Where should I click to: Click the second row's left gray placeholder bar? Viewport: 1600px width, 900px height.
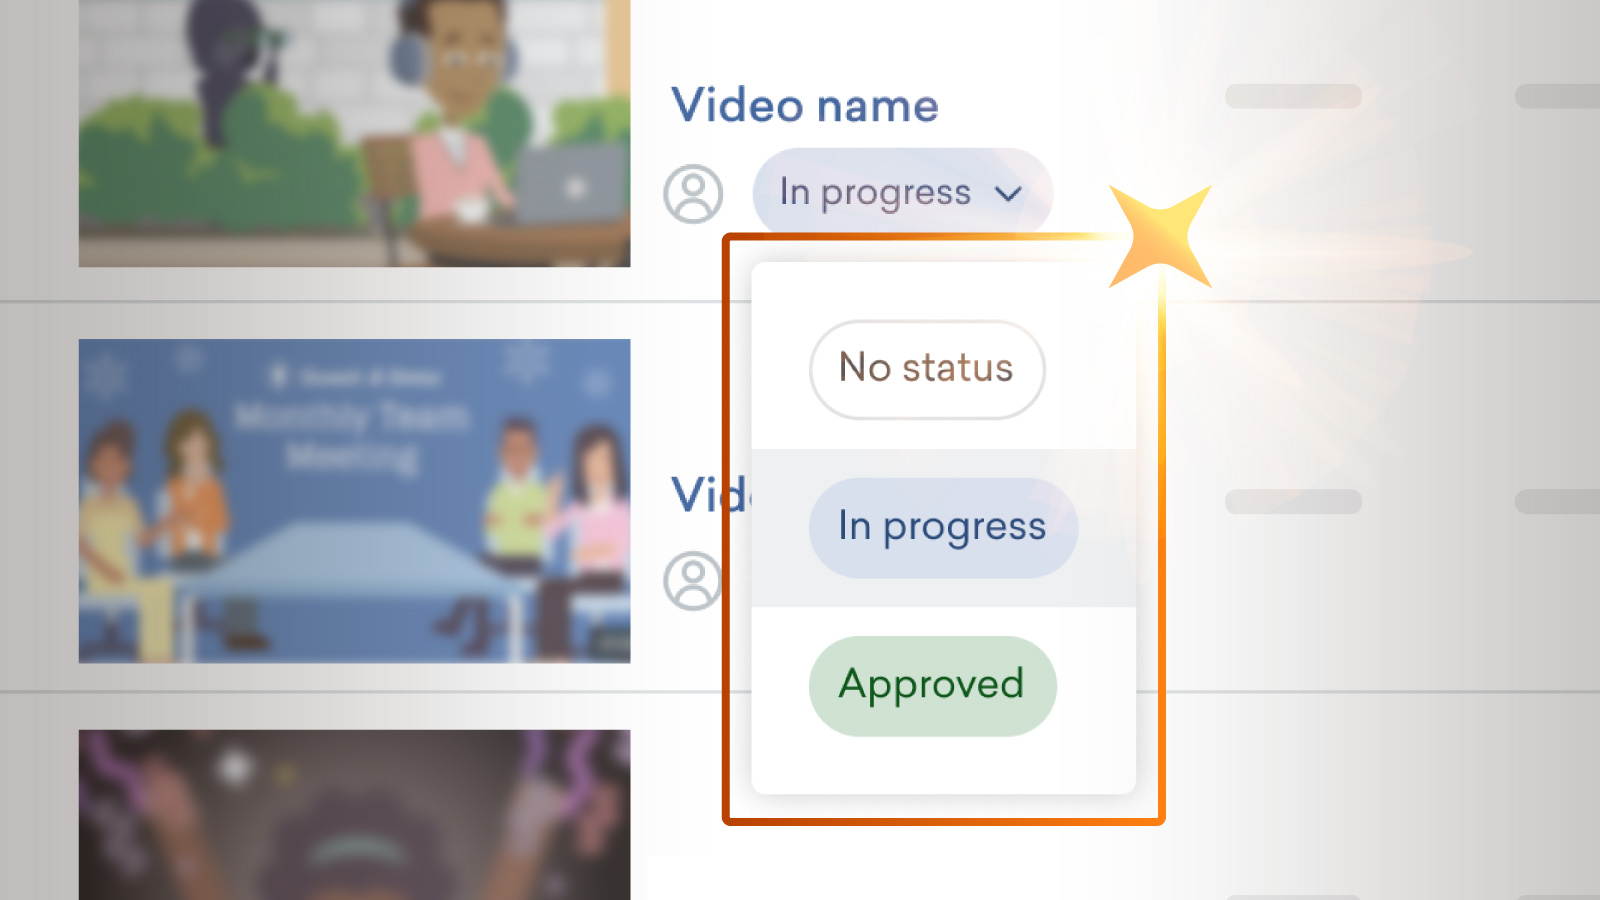[1293, 502]
